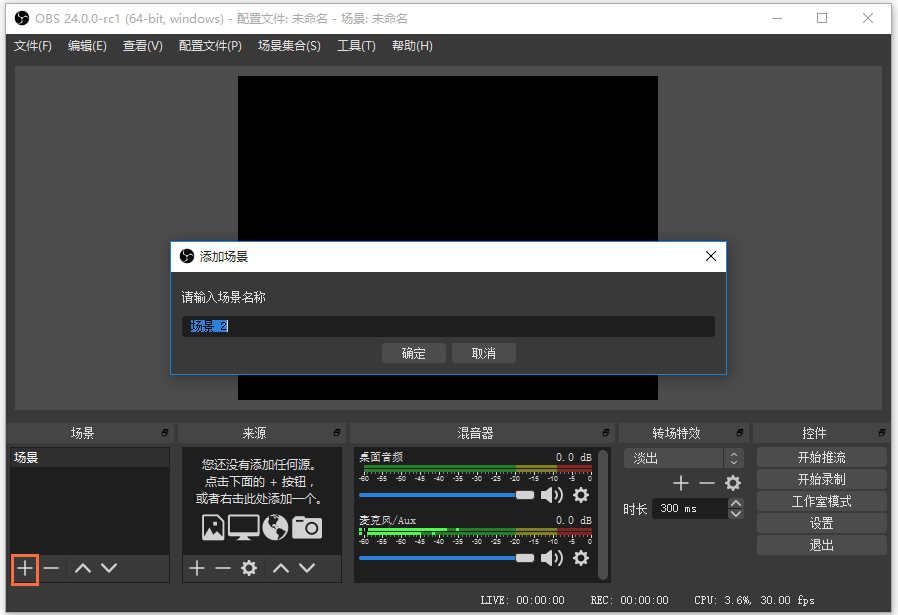Click the image source icon
Screen dimensions: 898x615
click(213, 527)
